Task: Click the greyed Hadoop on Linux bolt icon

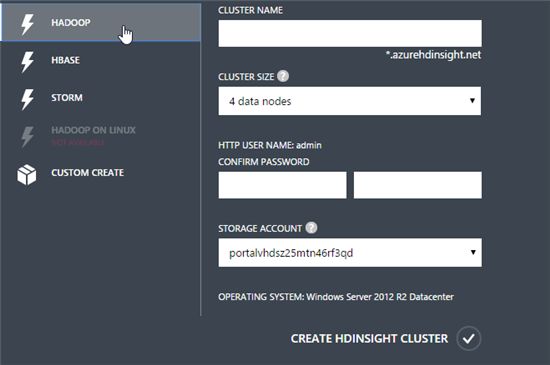Action: coord(27,137)
